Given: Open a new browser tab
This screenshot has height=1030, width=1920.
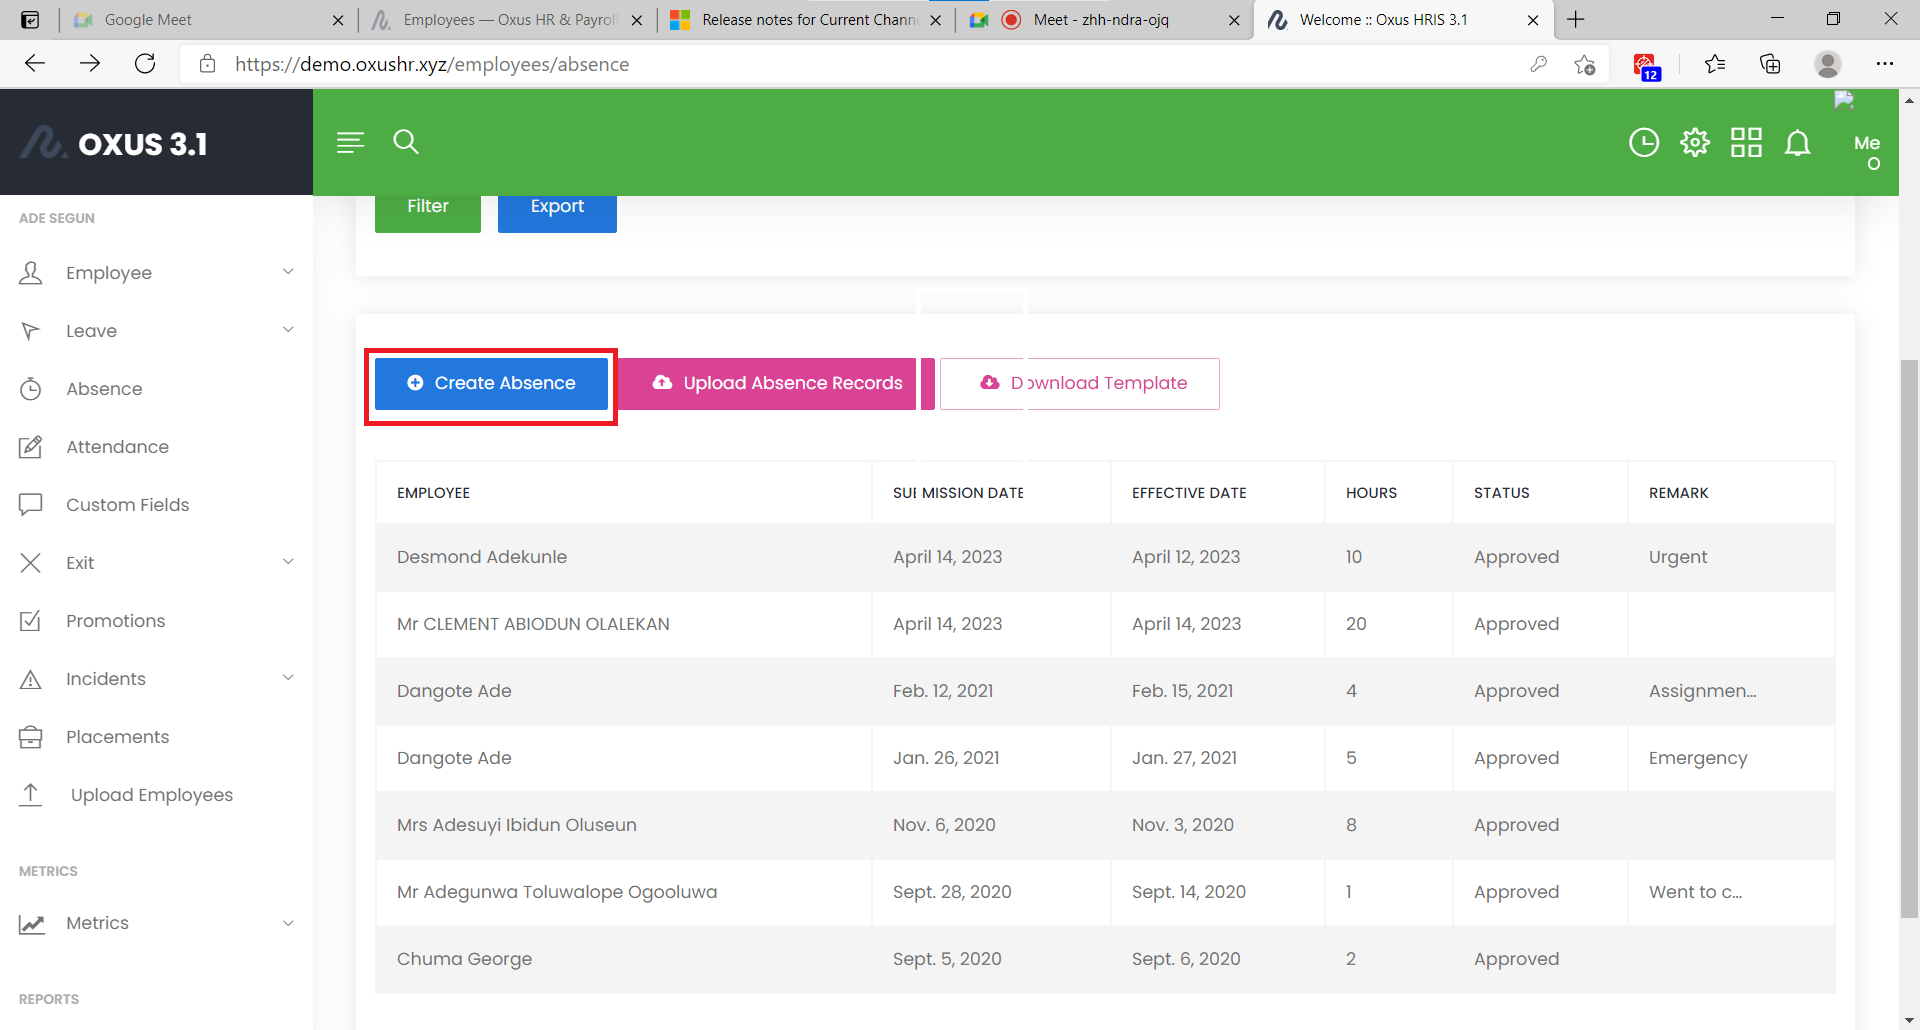Looking at the screenshot, I should coord(1576,19).
